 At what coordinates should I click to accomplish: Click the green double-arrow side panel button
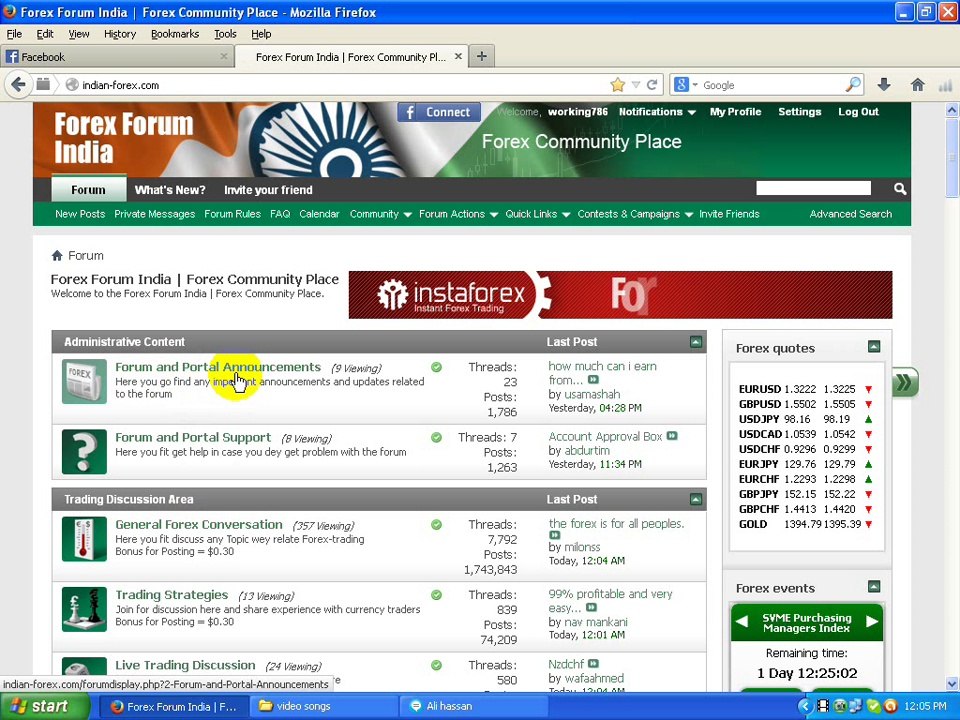[904, 383]
